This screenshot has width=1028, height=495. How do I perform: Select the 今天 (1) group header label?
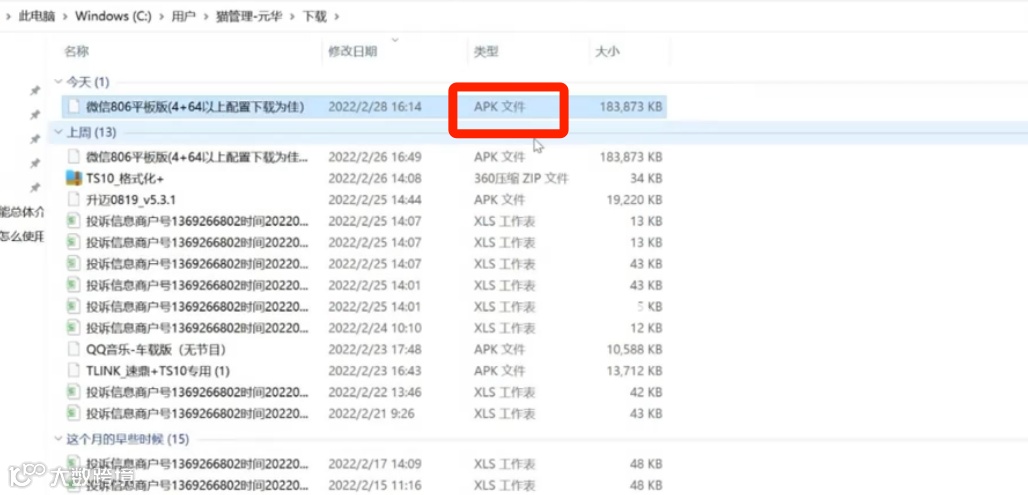pyautogui.click(x=88, y=82)
